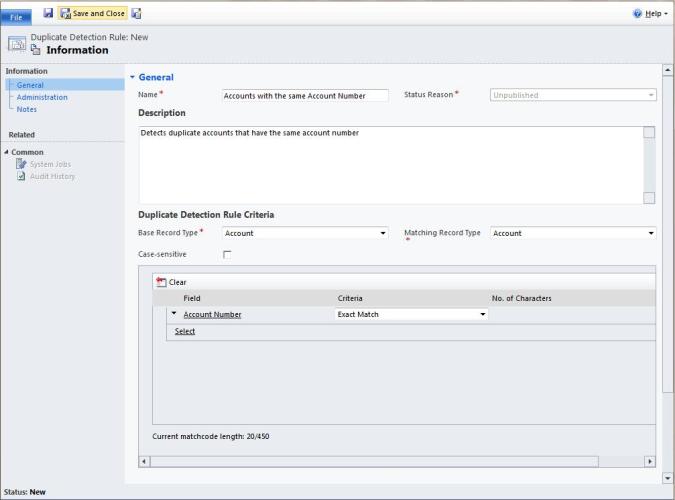Open the Base Record Type dropdown
The width and height of the screenshot is (675, 500).
[305, 233]
